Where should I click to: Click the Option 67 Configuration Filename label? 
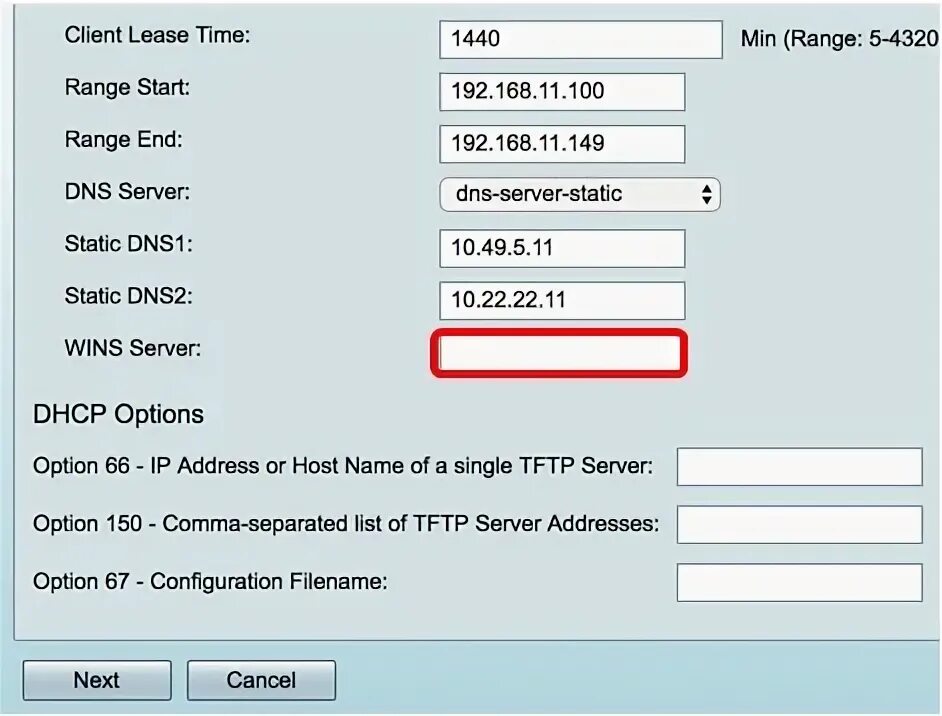click(210, 581)
